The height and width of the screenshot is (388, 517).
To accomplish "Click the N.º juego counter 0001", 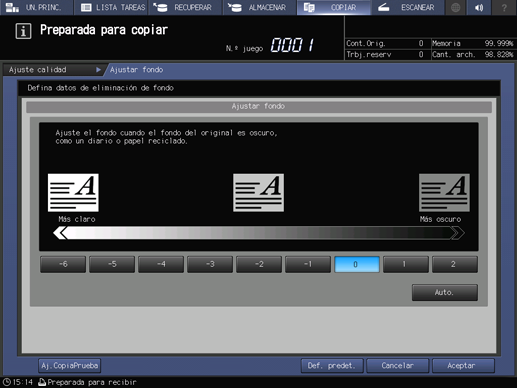I will point(292,45).
